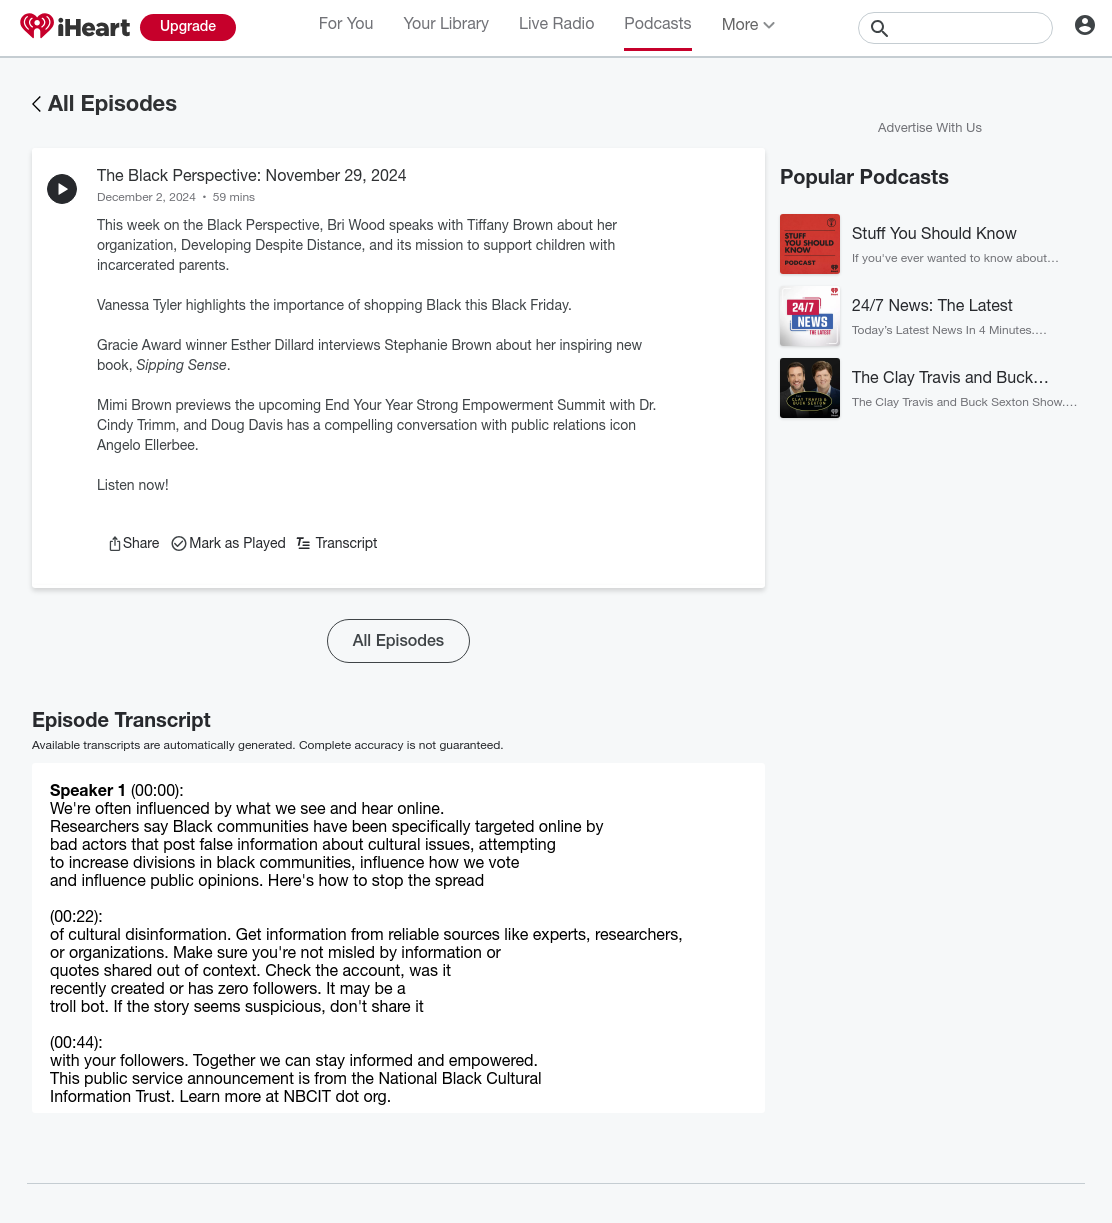Go back using All Episodes chevron
The image size is (1112, 1223).
36,104
